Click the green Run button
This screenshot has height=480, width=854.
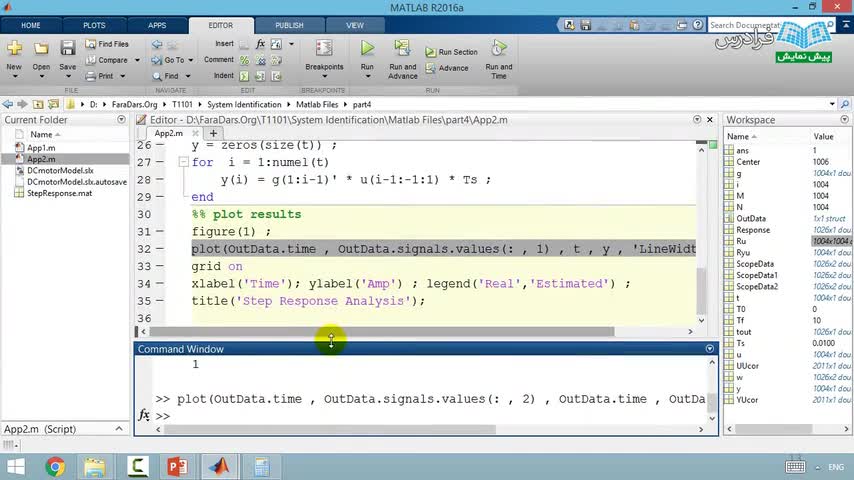point(367,48)
